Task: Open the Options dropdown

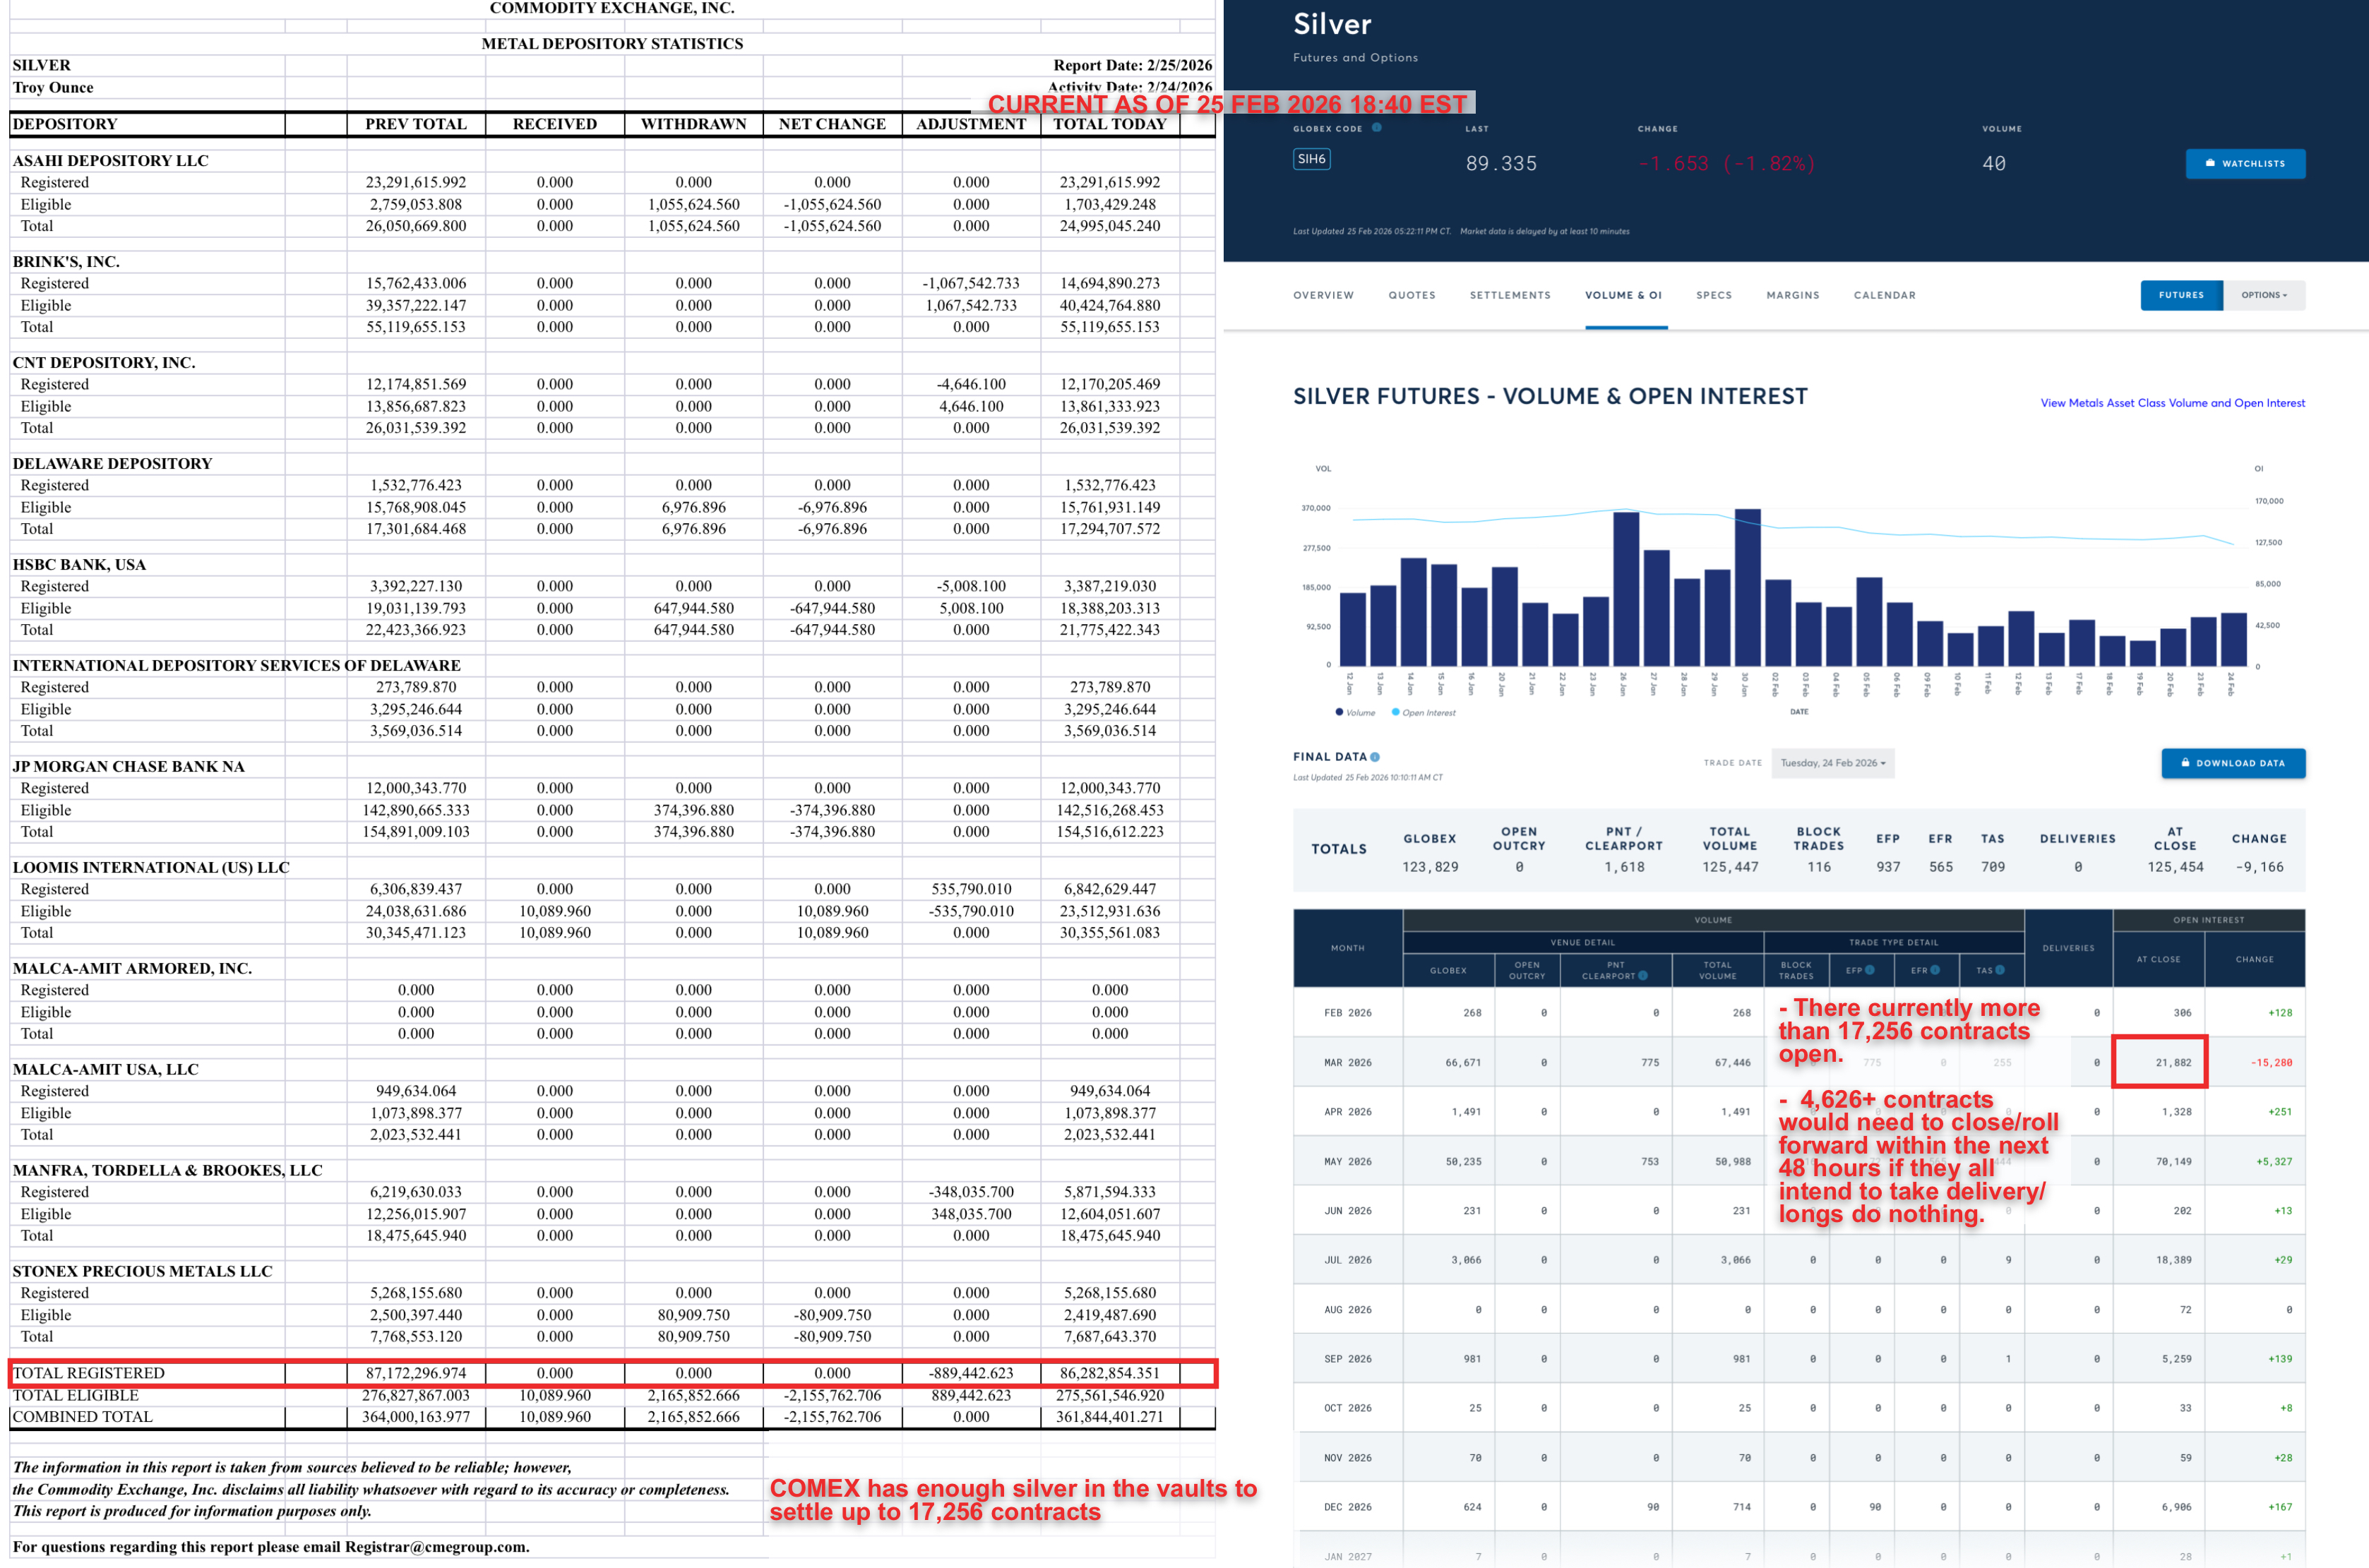Action: pyautogui.click(x=2264, y=295)
